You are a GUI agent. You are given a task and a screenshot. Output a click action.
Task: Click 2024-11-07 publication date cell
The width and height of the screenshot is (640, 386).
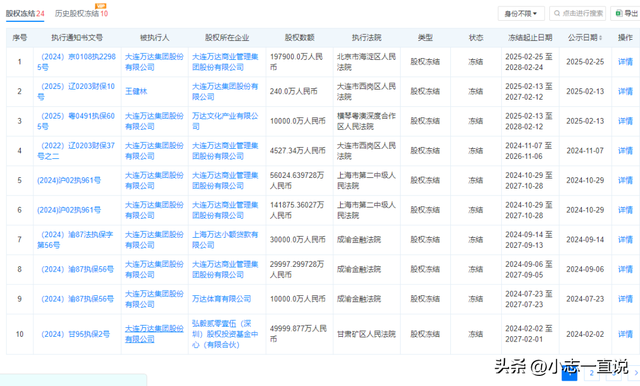[585, 151]
